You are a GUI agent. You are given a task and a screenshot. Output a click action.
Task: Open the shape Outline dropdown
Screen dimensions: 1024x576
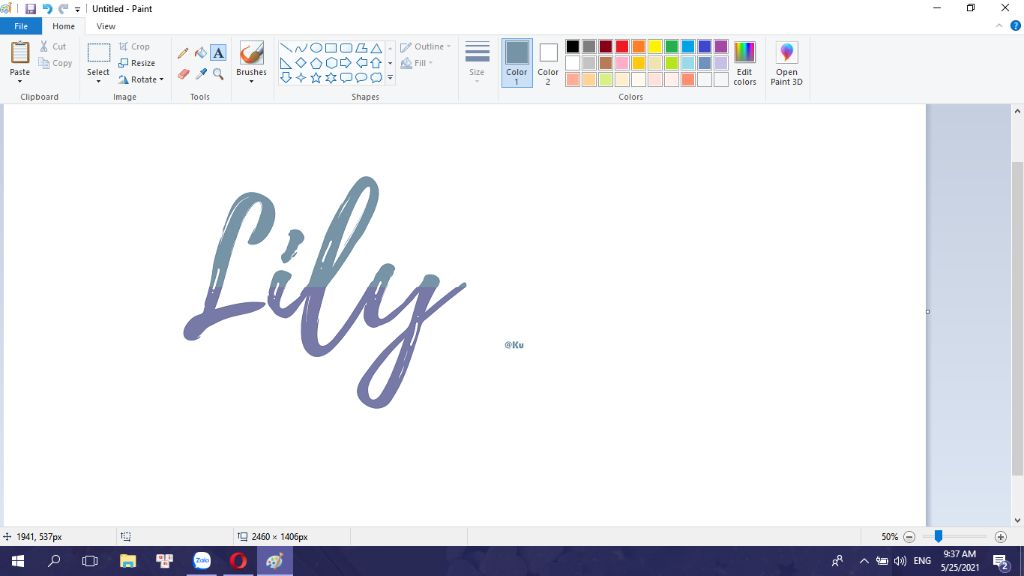[425, 46]
